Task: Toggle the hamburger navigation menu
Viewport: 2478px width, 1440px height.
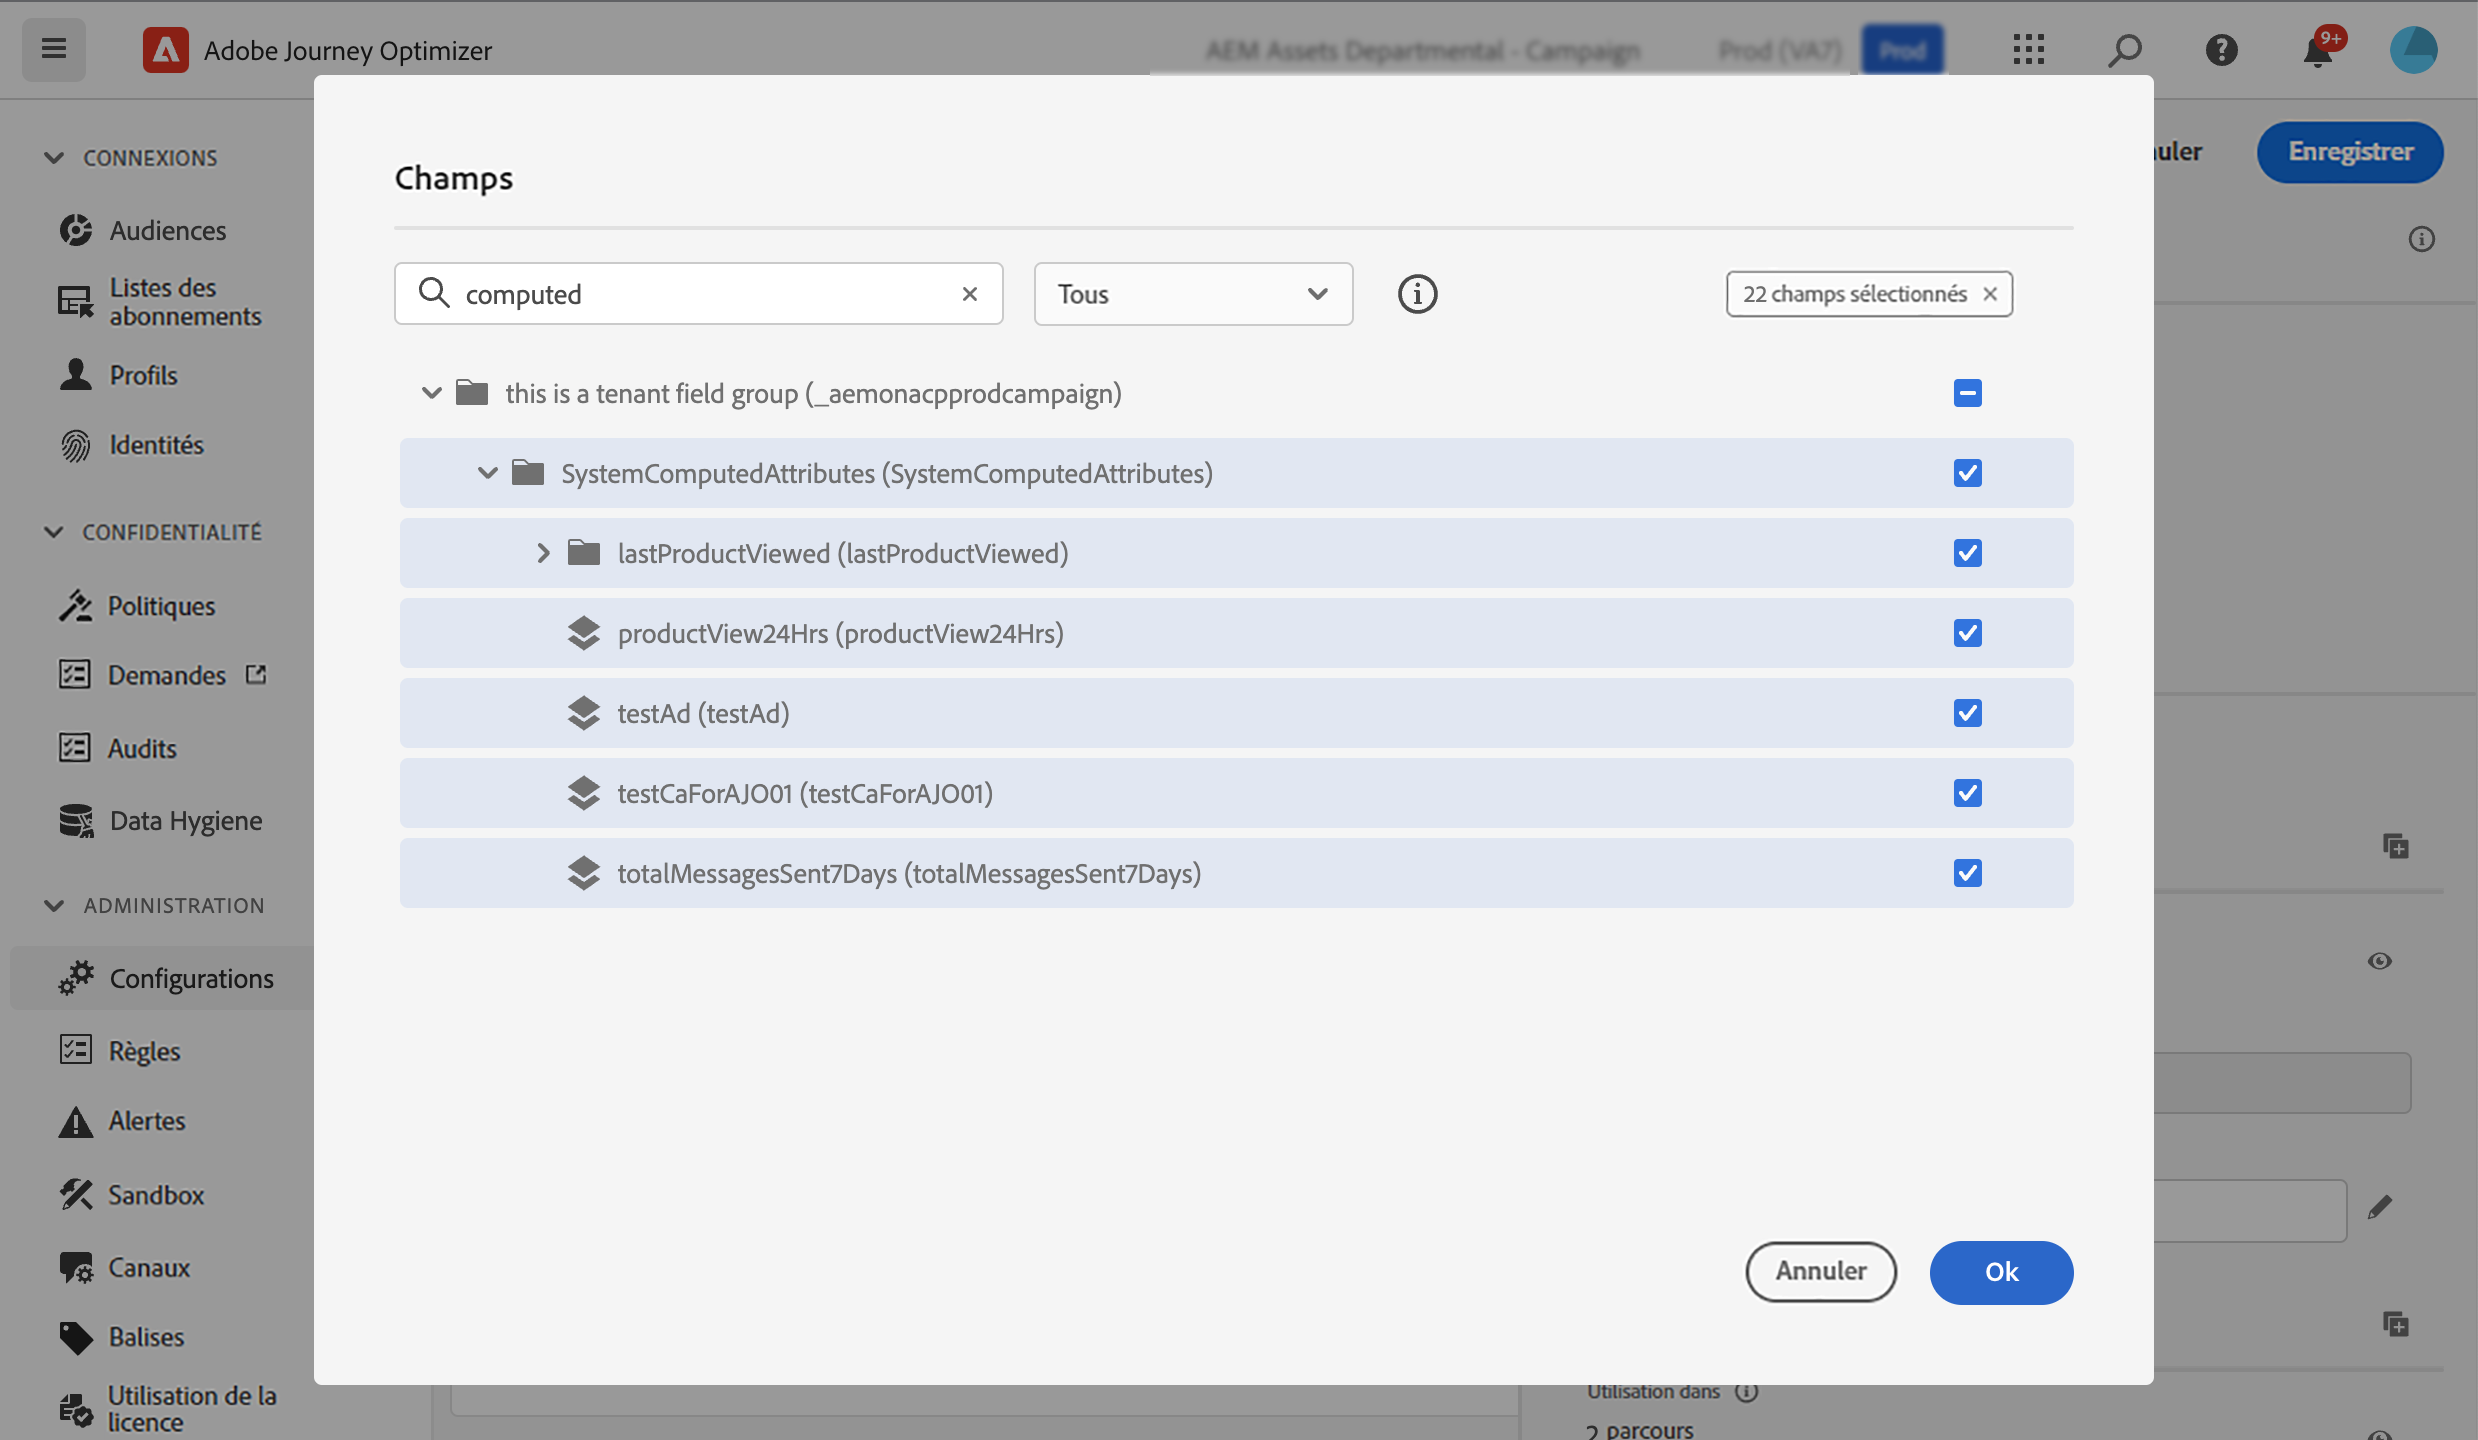Action: click(x=54, y=49)
